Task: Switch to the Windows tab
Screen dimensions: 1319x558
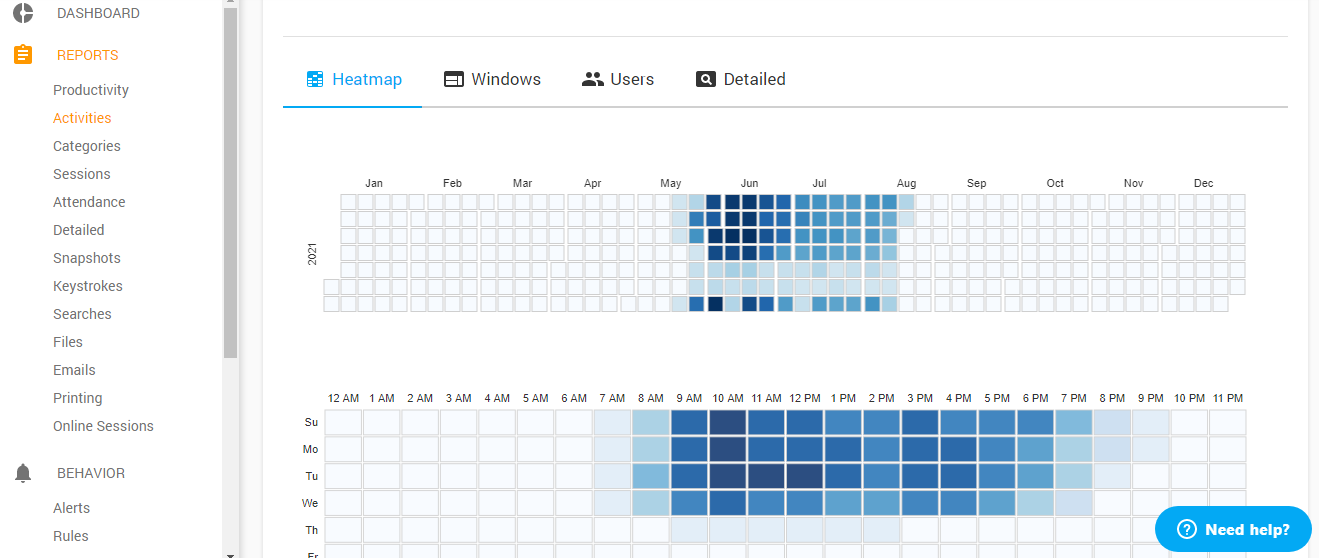Action: pyautogui.click(x=492, y=79)
